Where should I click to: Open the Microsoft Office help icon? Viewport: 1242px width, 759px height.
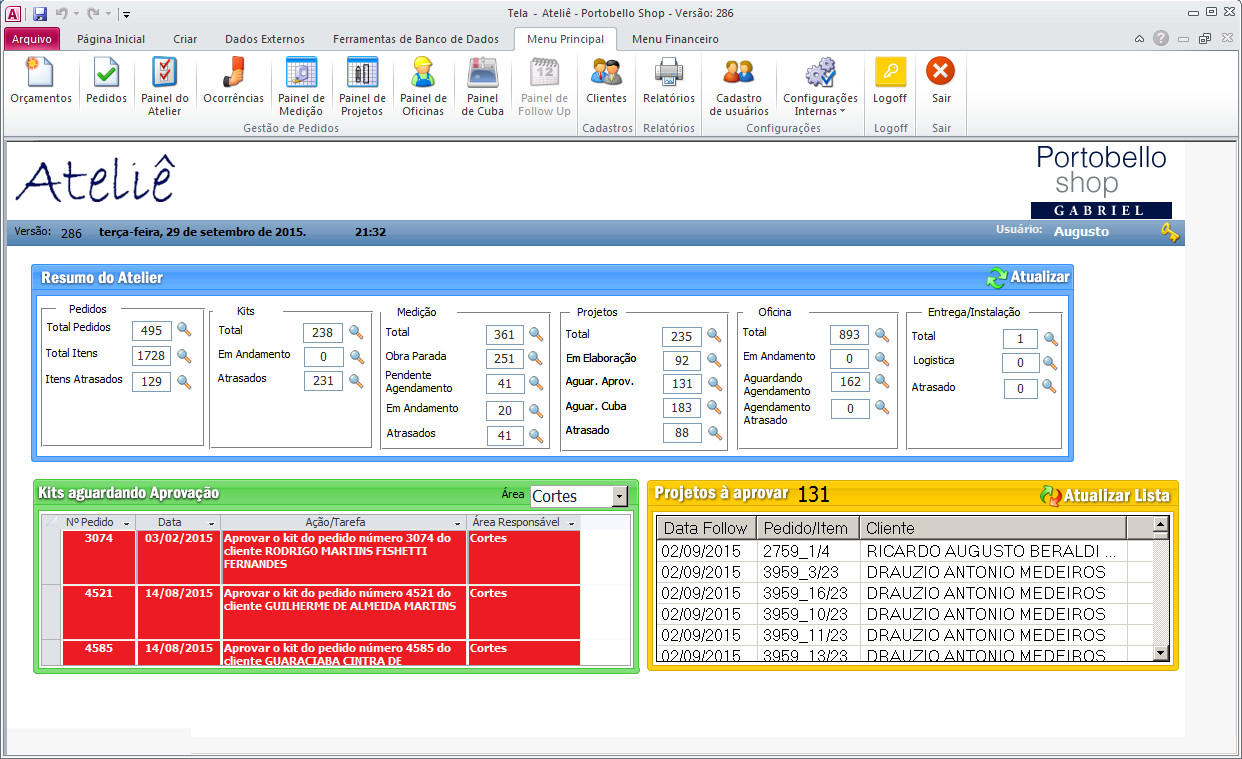[1161, 38]
